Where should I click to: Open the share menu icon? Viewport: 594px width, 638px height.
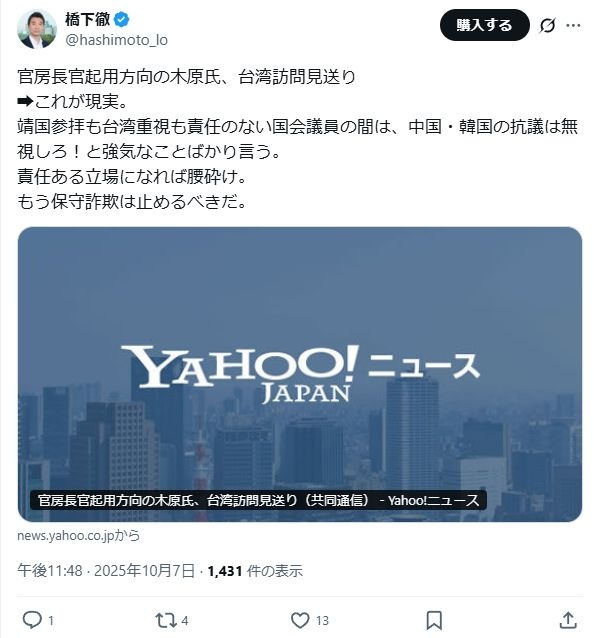click(x=568, y=620)
